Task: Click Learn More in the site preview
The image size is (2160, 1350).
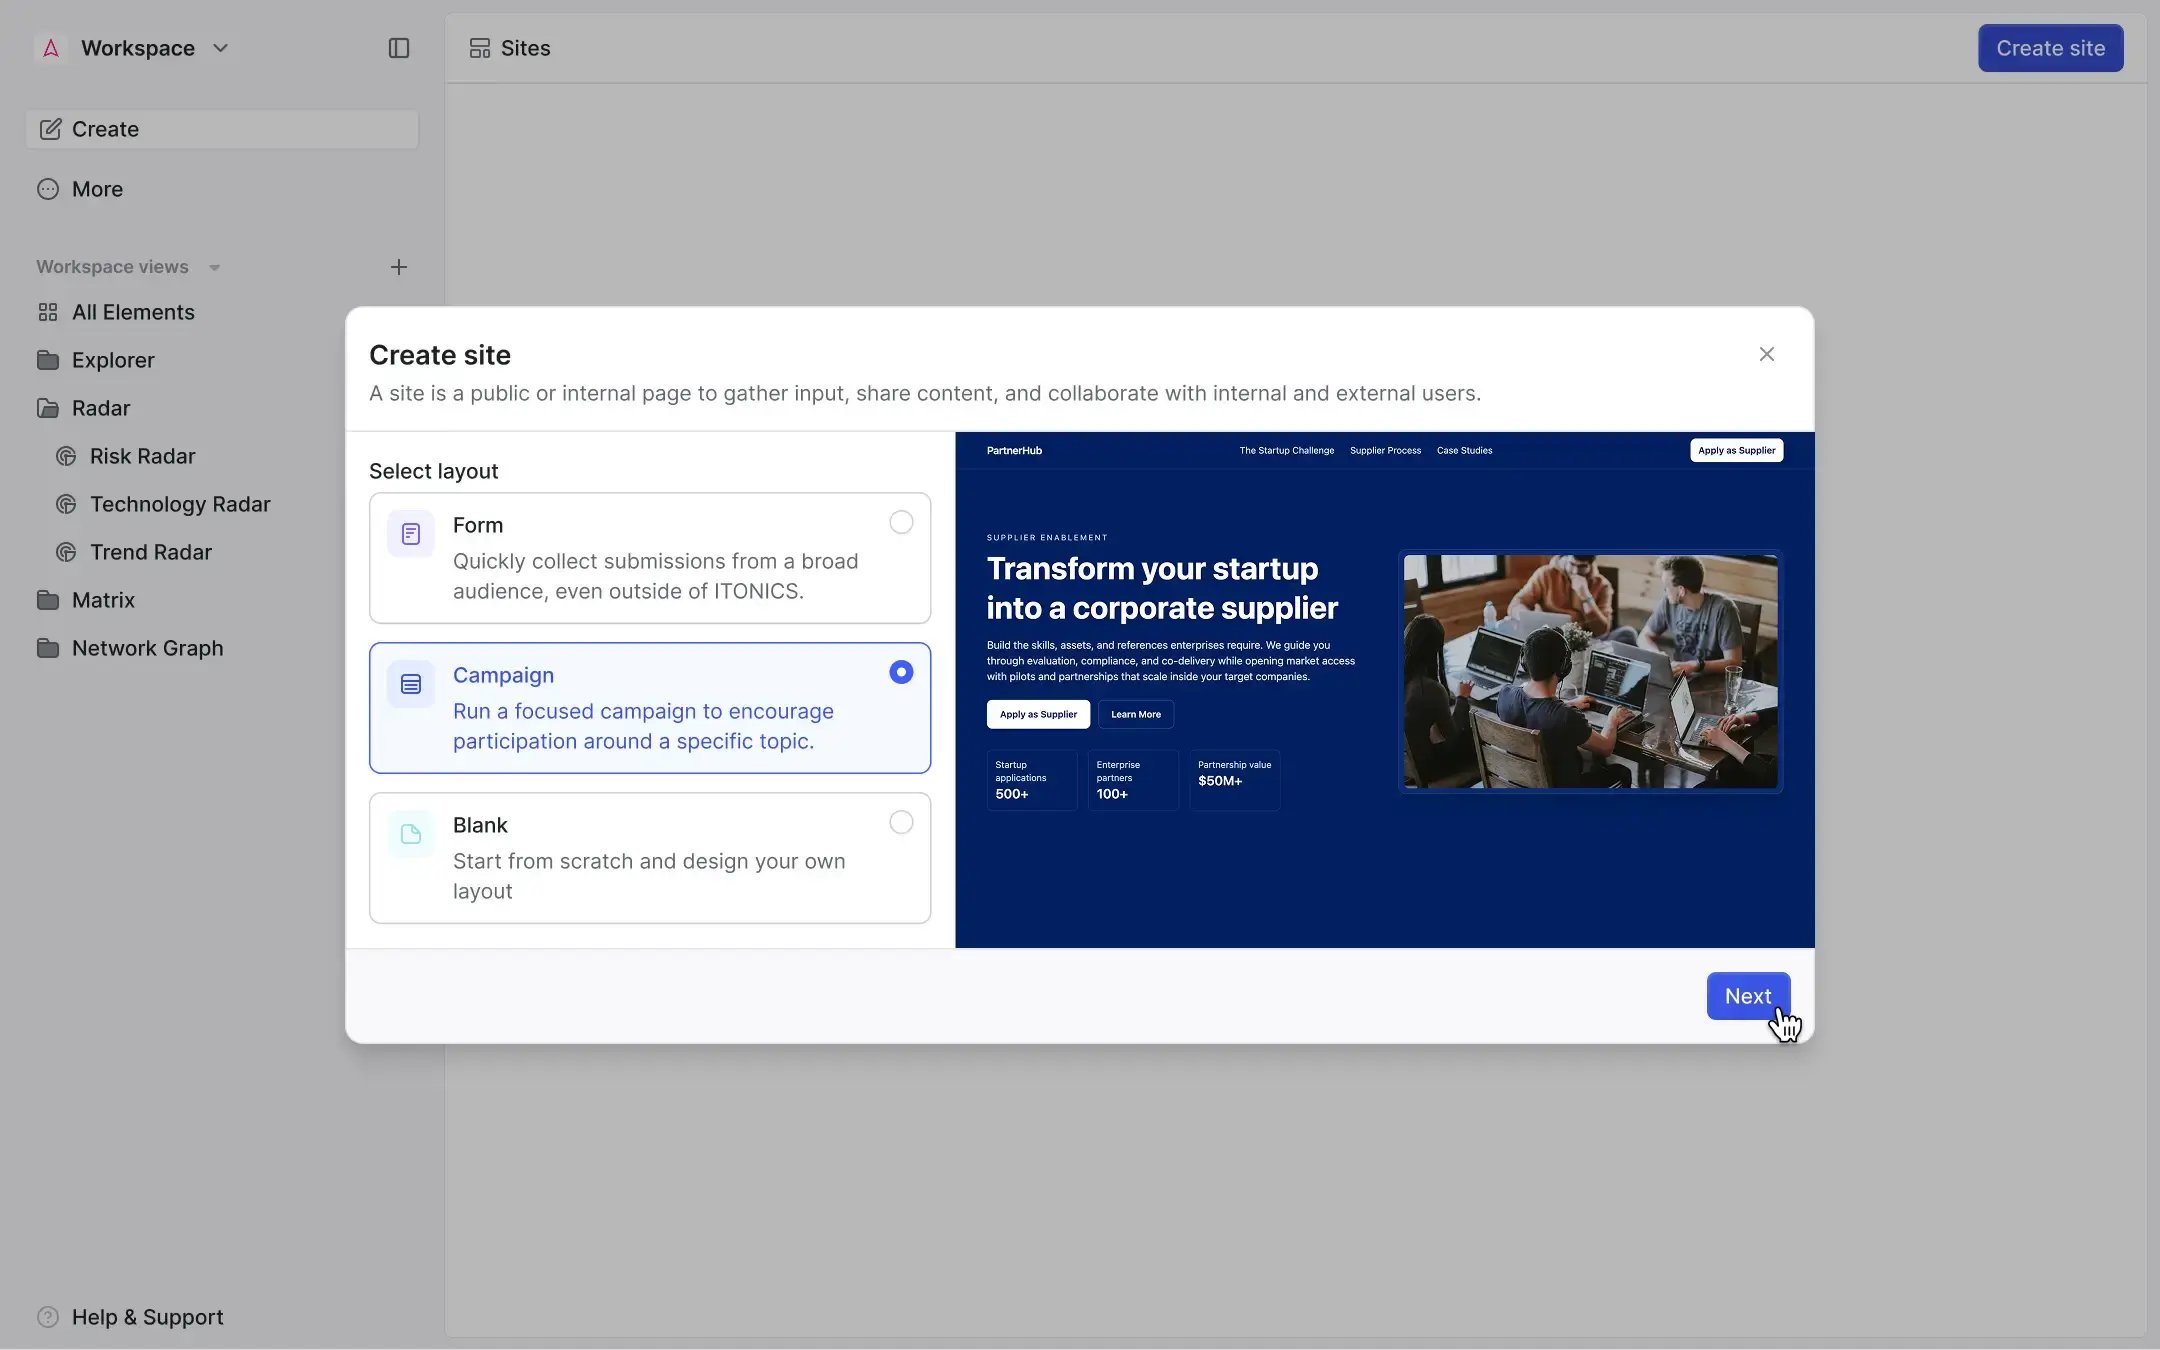Action: (x=1135, y=714)
